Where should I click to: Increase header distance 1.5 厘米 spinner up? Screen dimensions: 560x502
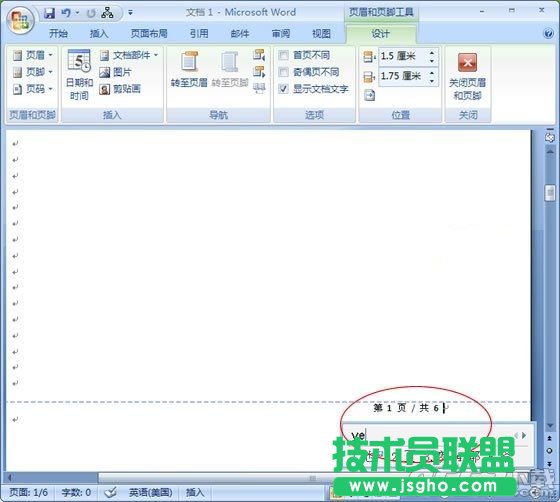coord(432,52)
